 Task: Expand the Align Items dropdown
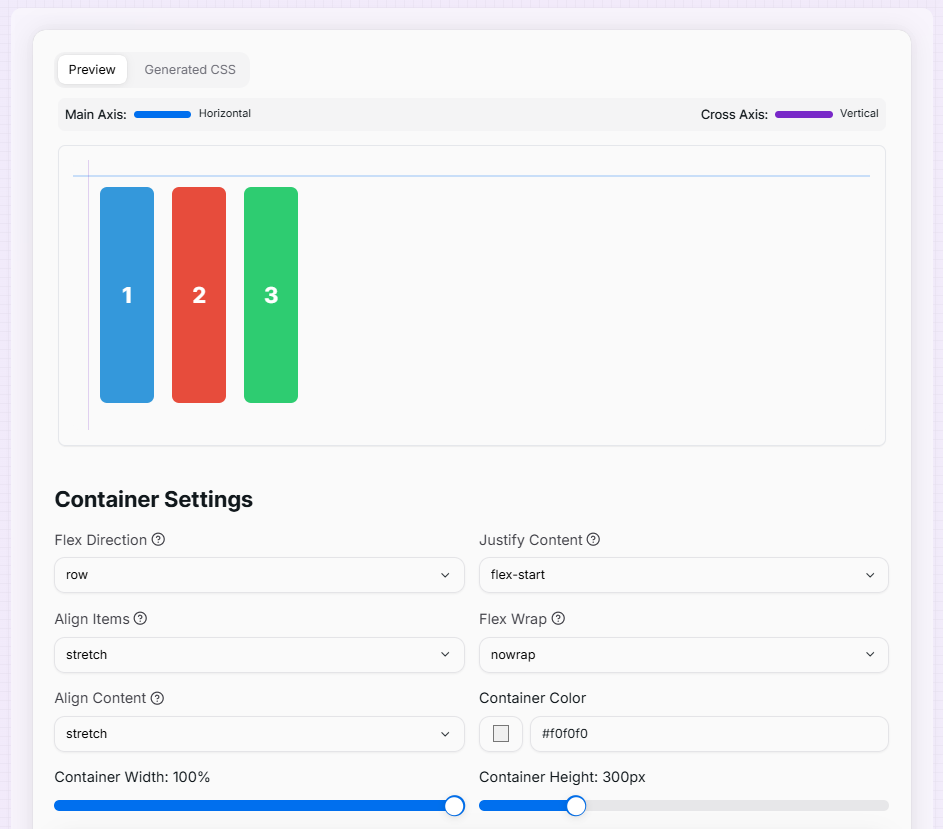tap(259, 655)
